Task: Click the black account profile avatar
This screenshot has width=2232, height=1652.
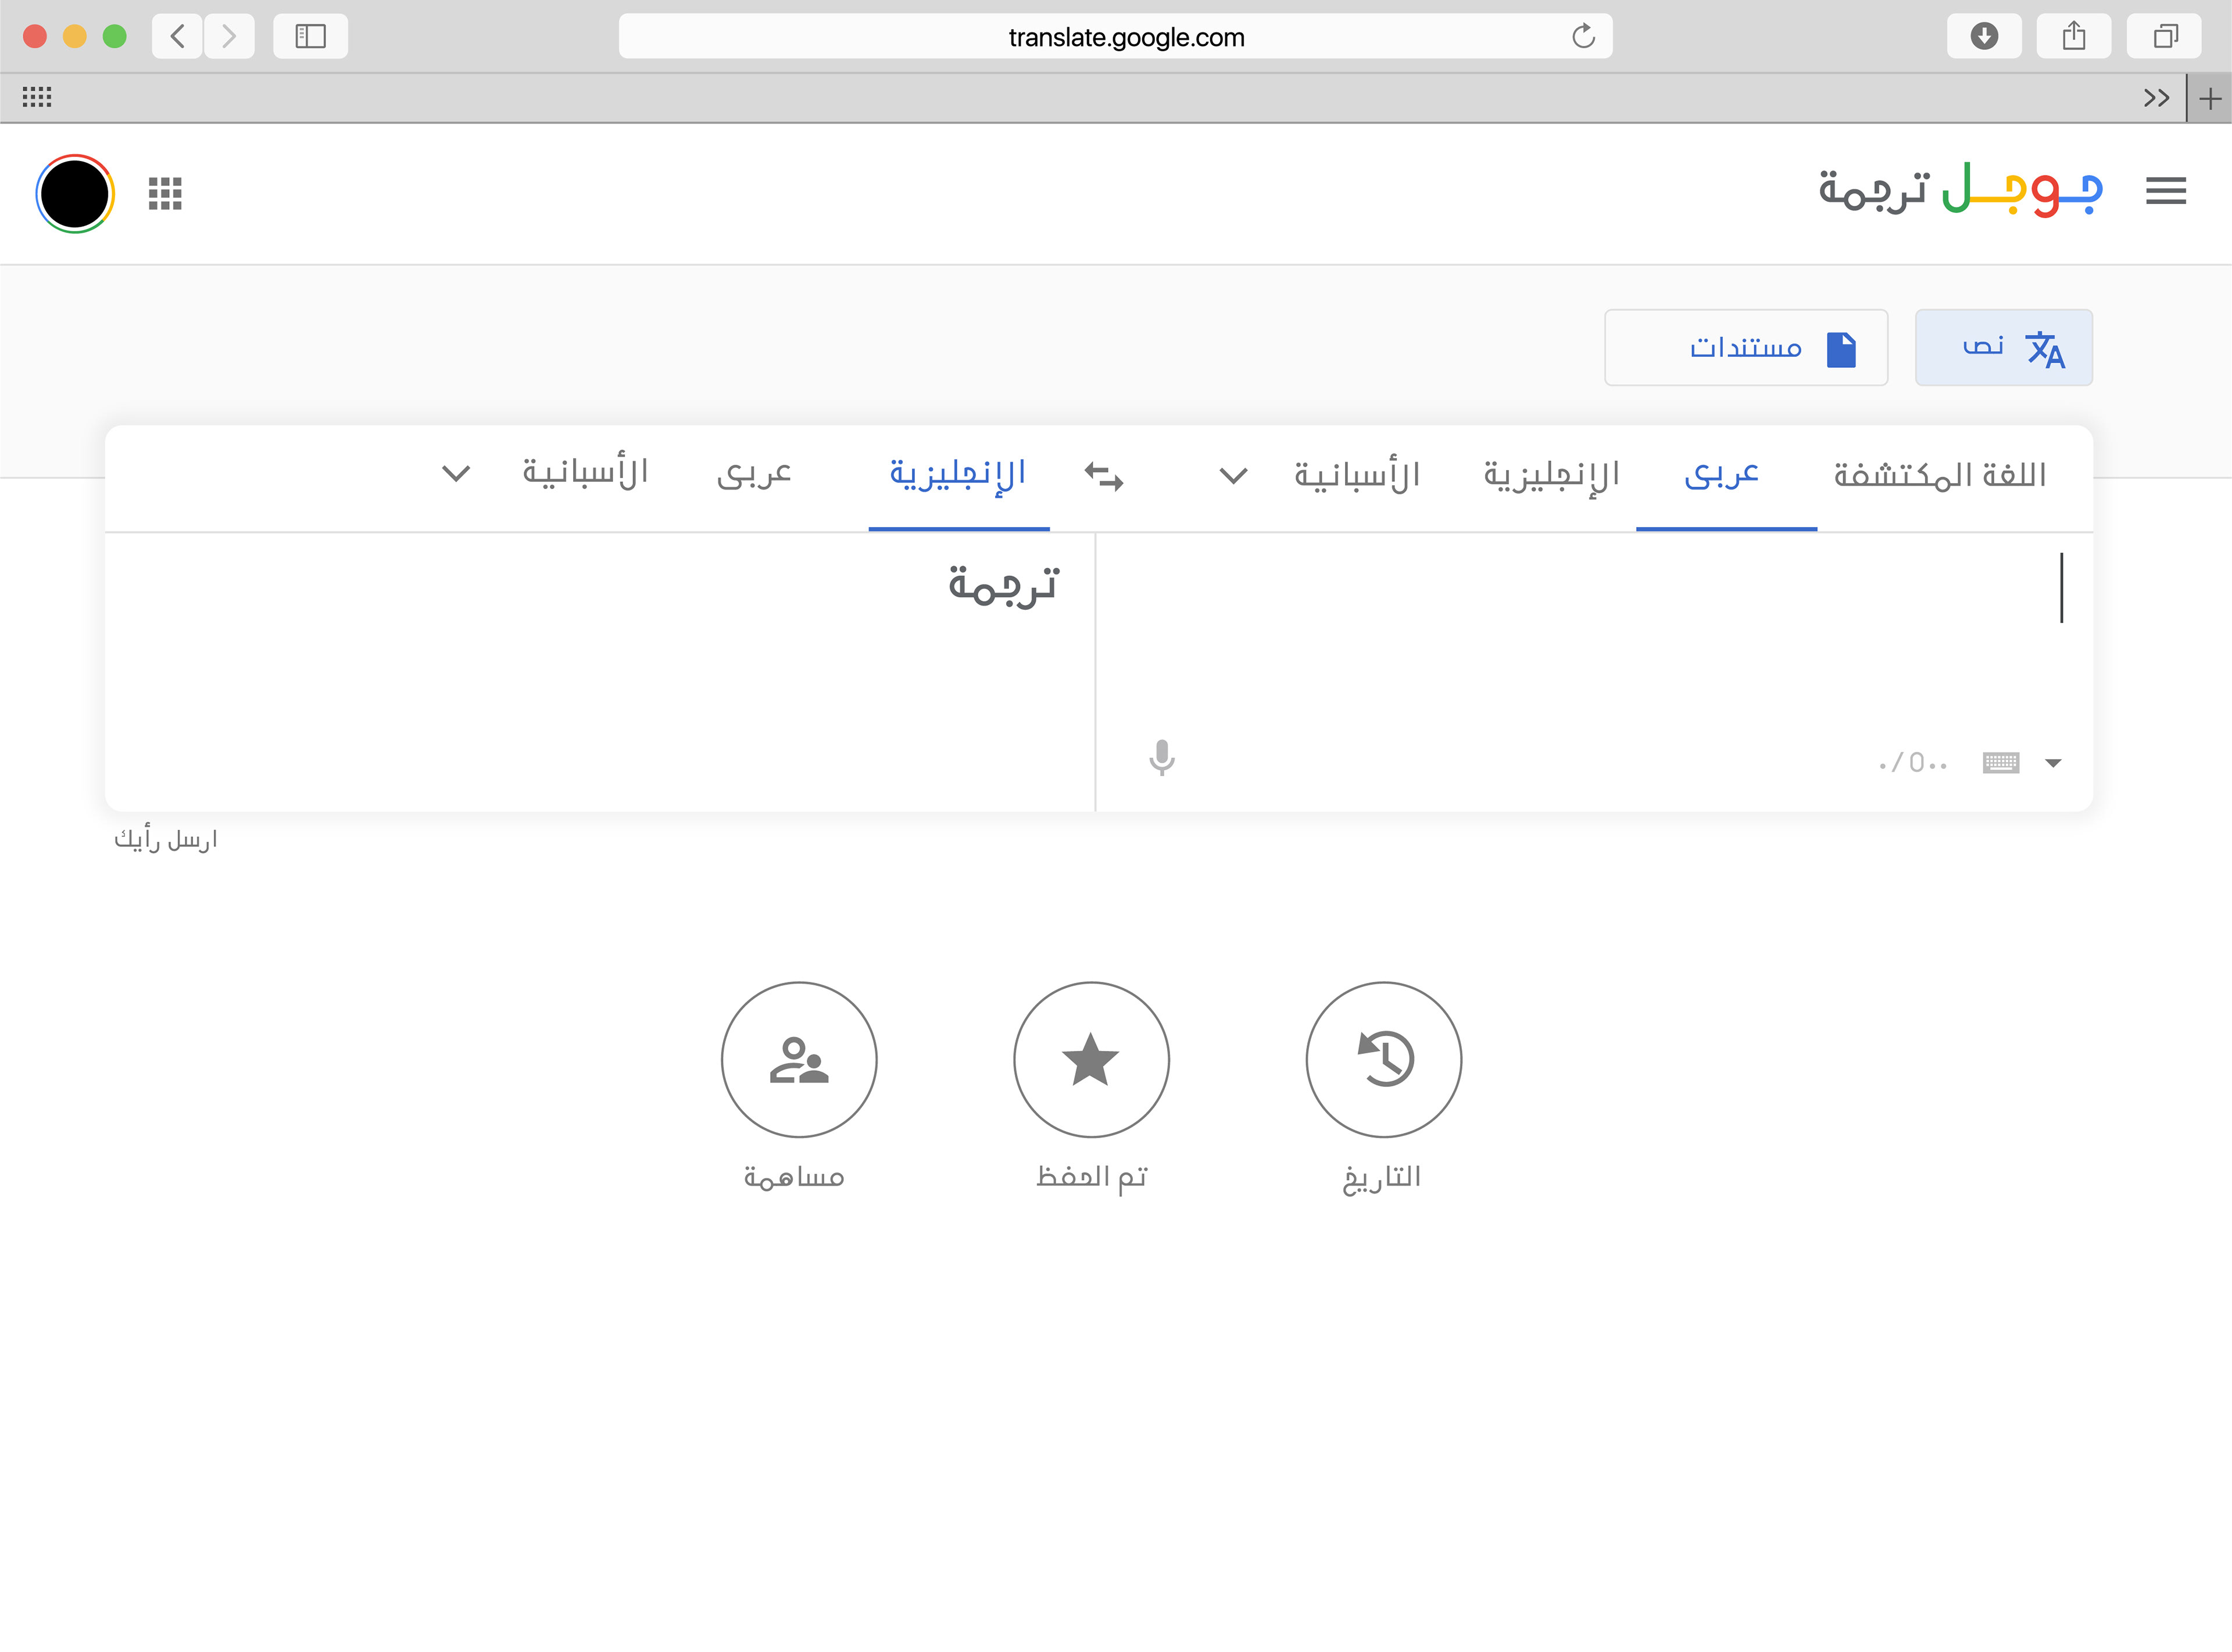Action: coord(75,193)
